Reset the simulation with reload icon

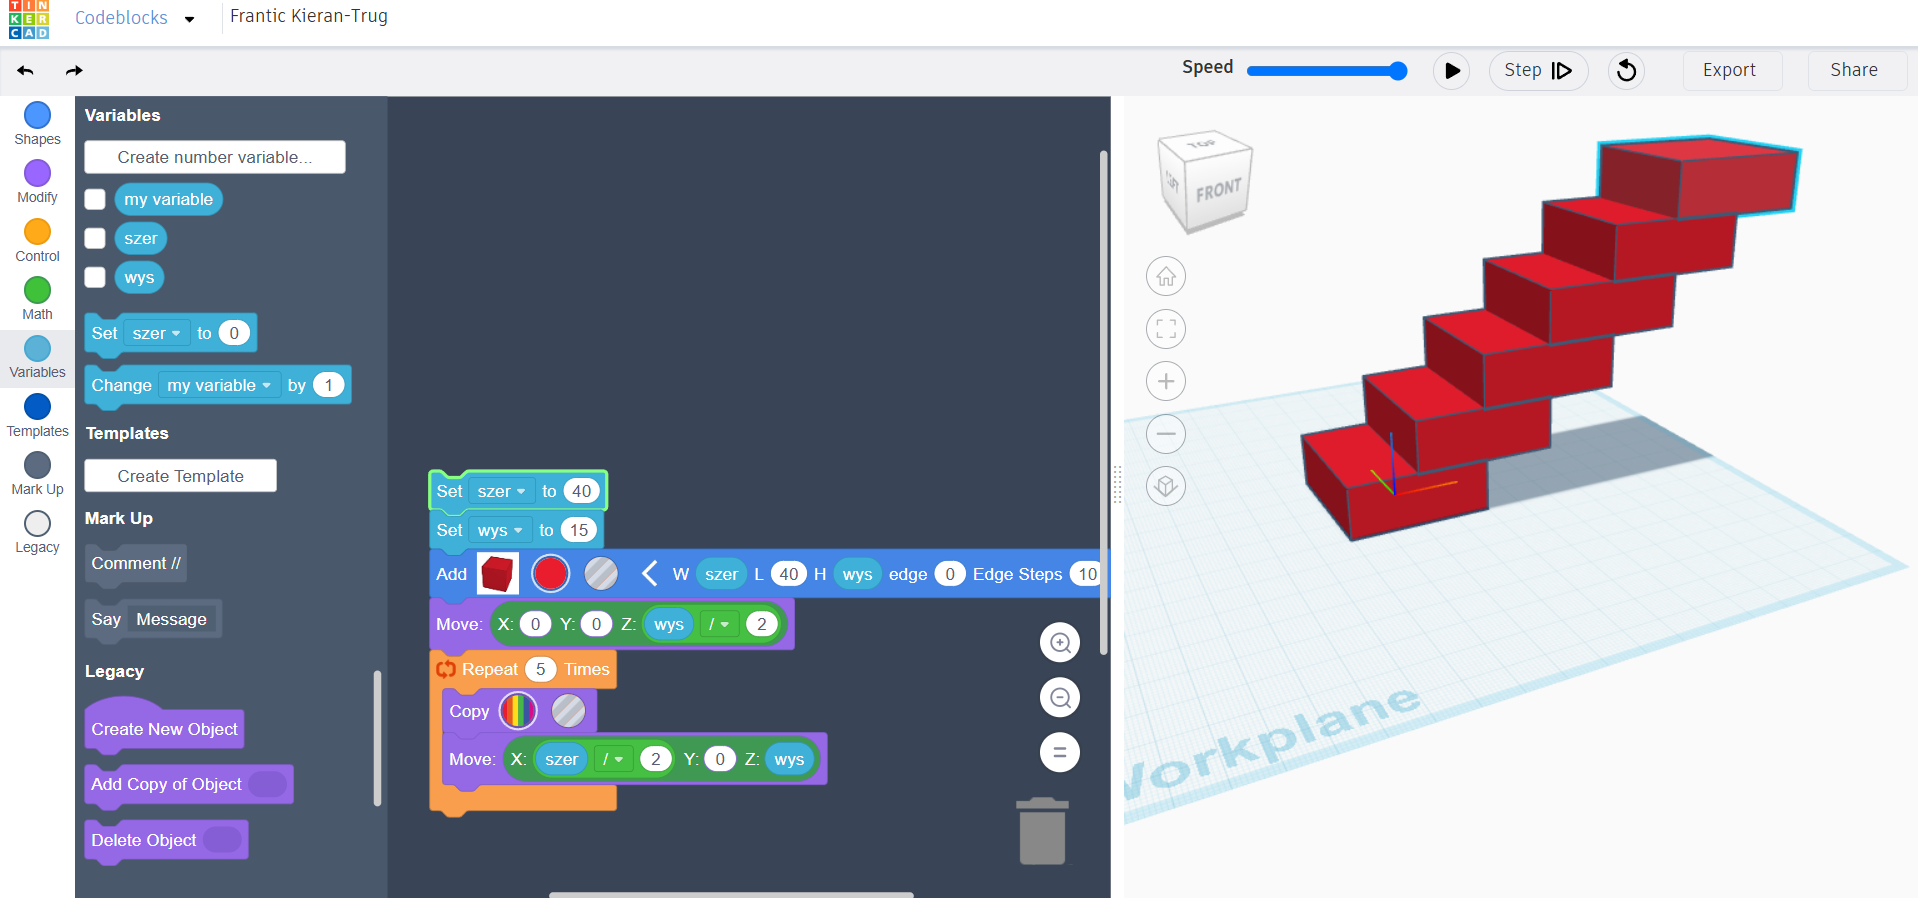[1627, 71]
